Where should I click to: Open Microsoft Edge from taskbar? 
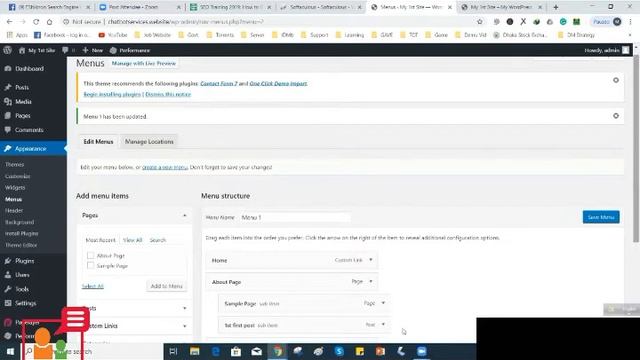[x=216, y=351]
